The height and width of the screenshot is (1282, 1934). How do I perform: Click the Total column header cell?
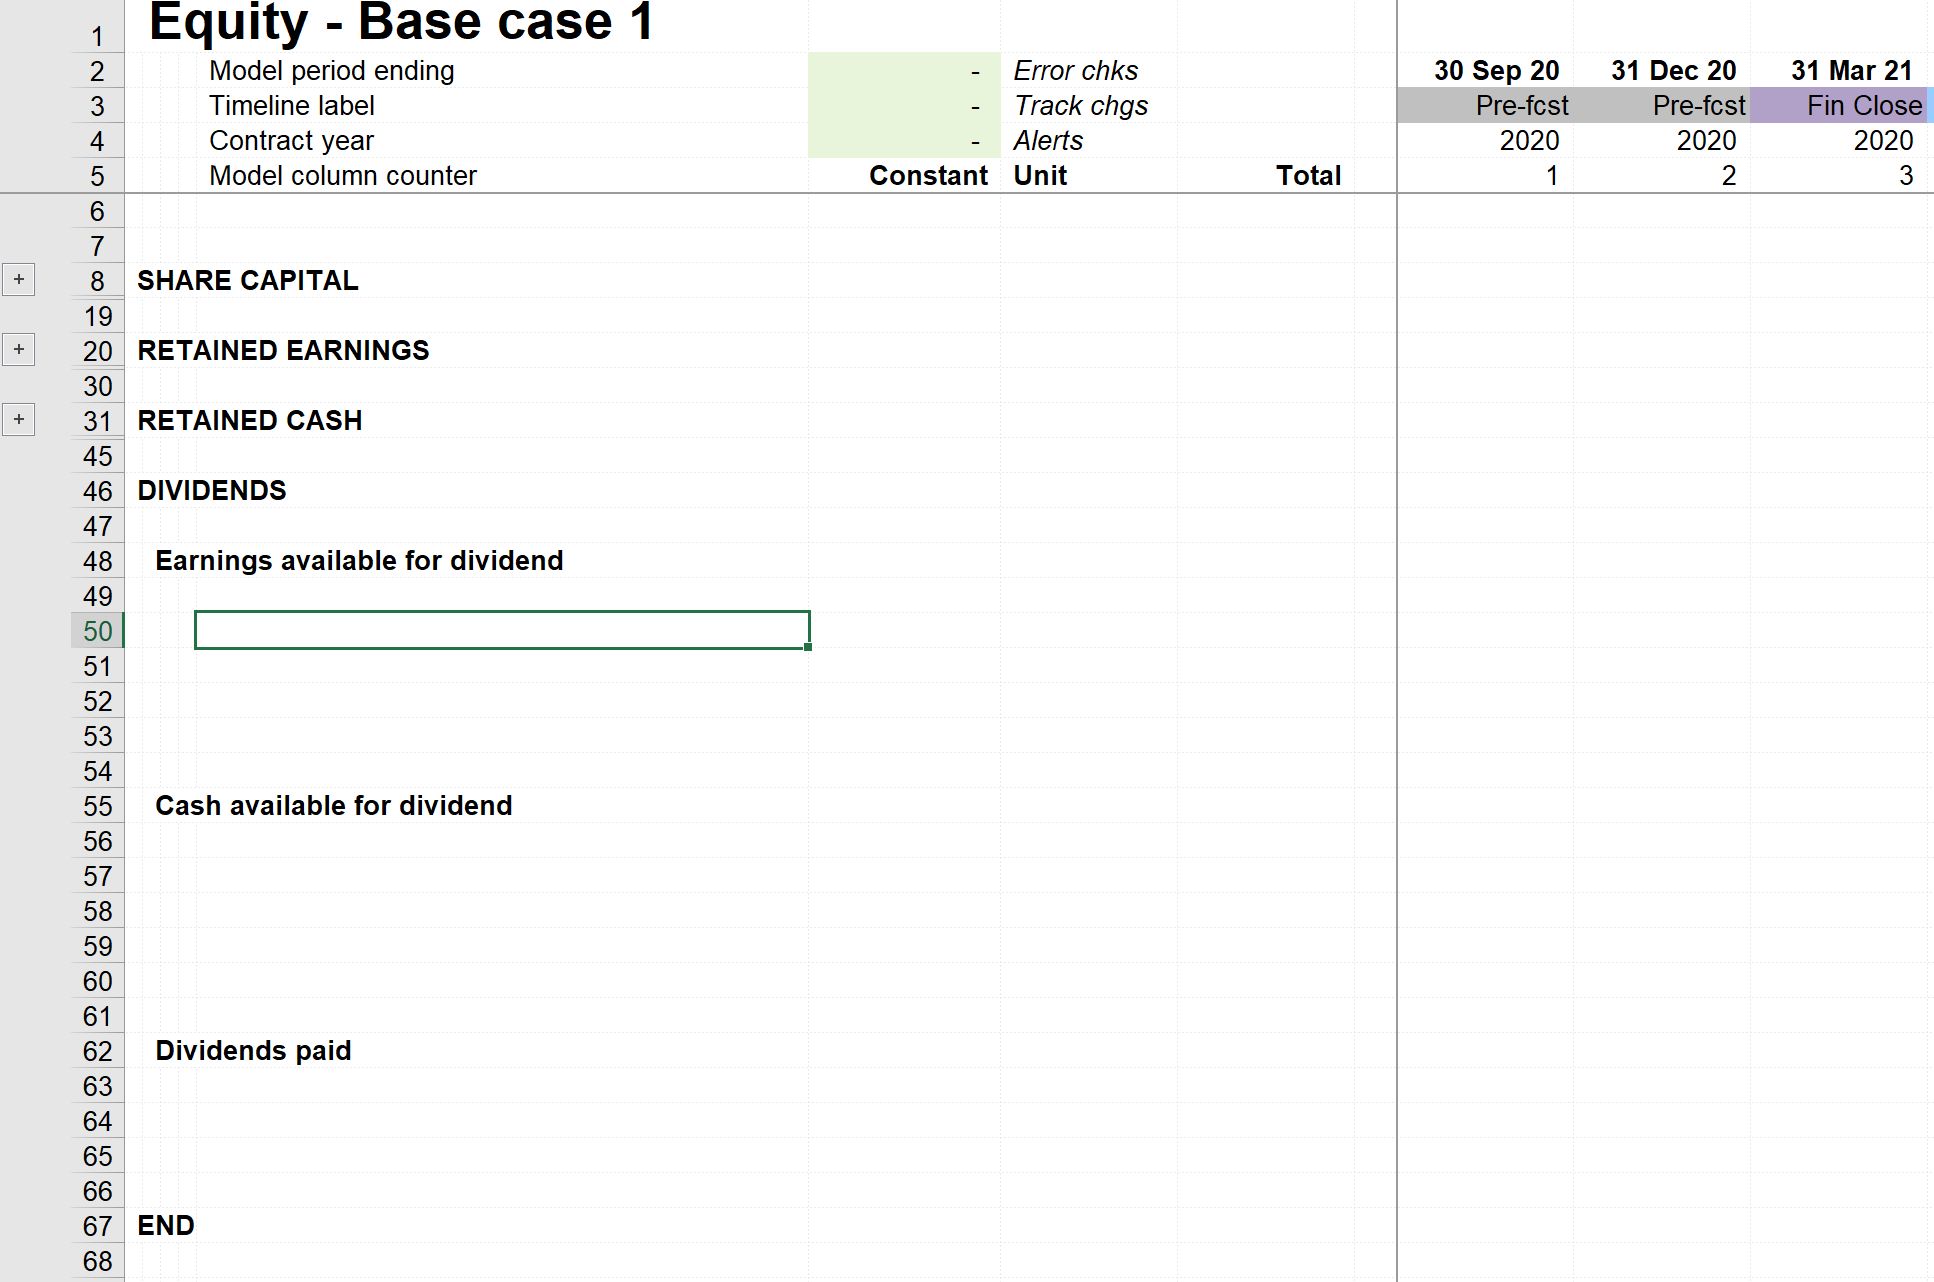coord(1307,176)
